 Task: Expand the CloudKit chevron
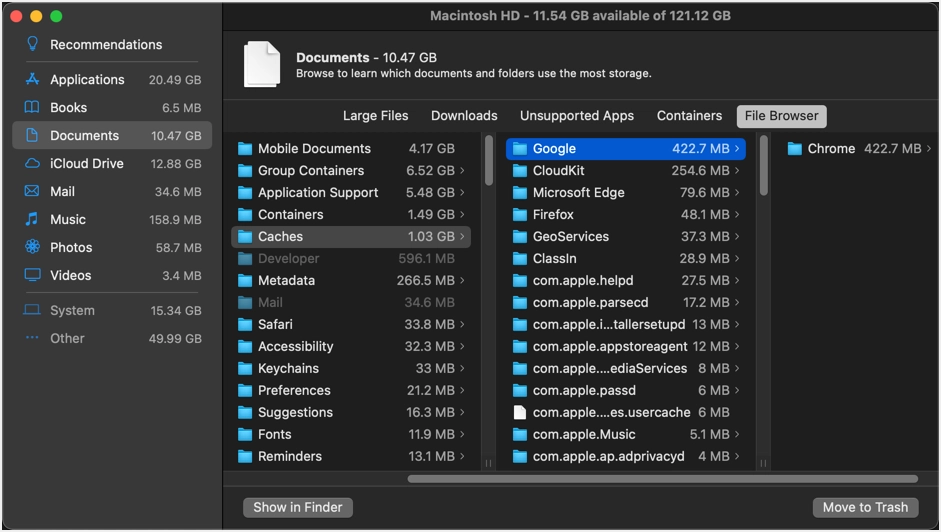click(737, 171)
